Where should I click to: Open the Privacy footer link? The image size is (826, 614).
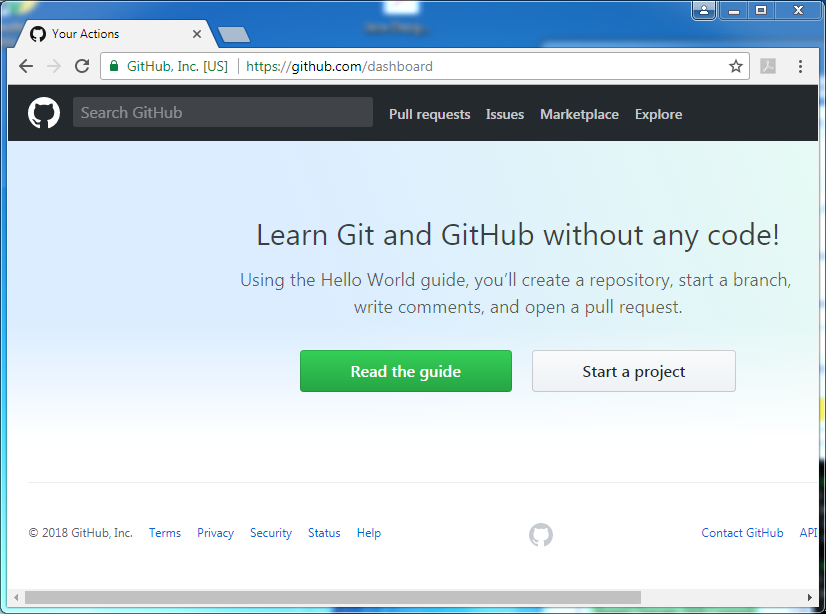click(x=215, y=533)
